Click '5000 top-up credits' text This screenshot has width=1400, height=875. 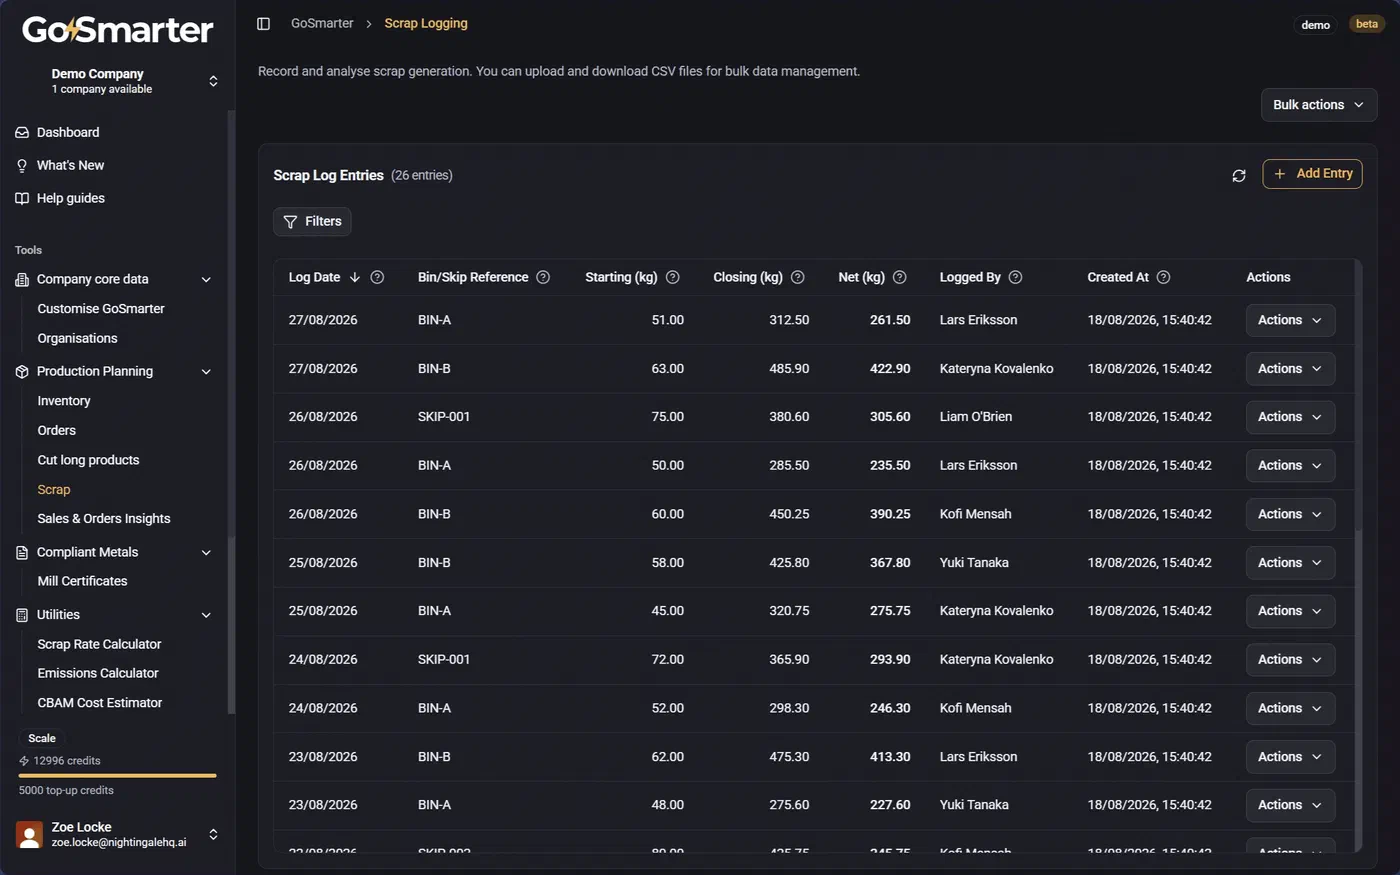66,791
